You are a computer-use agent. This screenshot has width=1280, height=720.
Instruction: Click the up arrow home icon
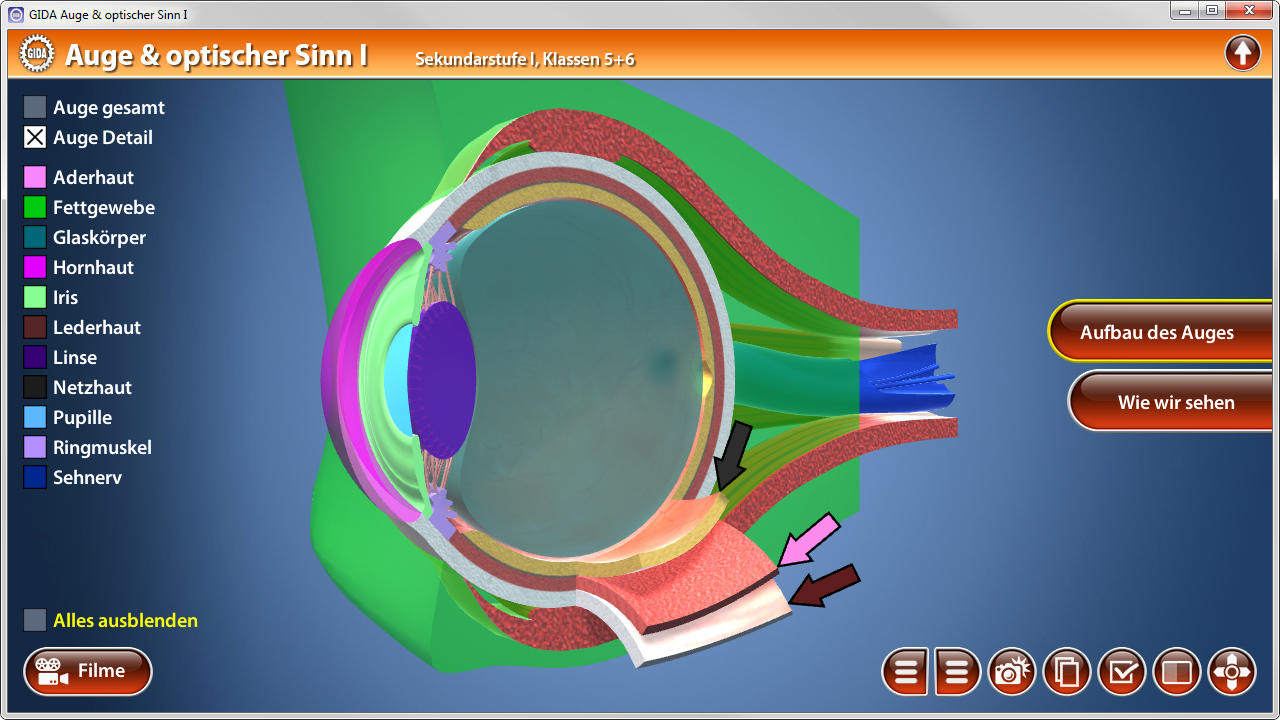click(x=1242, y=53)
